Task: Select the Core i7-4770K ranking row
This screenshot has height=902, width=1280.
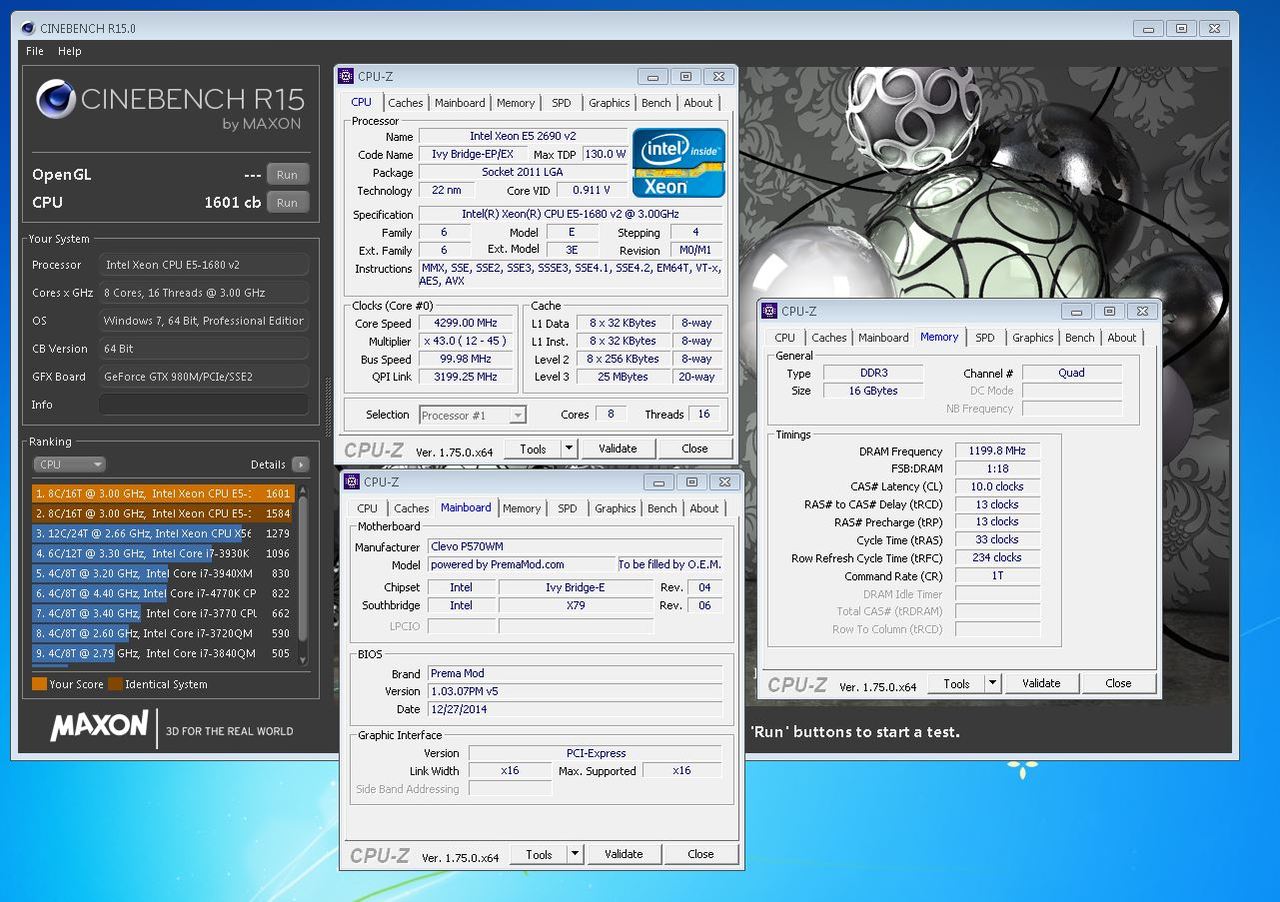Action: (162, 593)
